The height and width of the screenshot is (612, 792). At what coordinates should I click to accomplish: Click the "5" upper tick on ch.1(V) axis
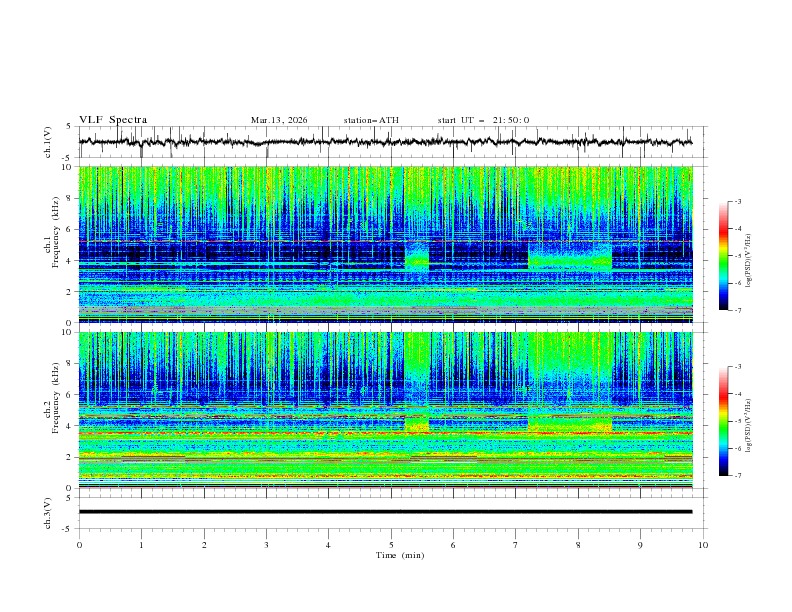[x=70, y=126]
